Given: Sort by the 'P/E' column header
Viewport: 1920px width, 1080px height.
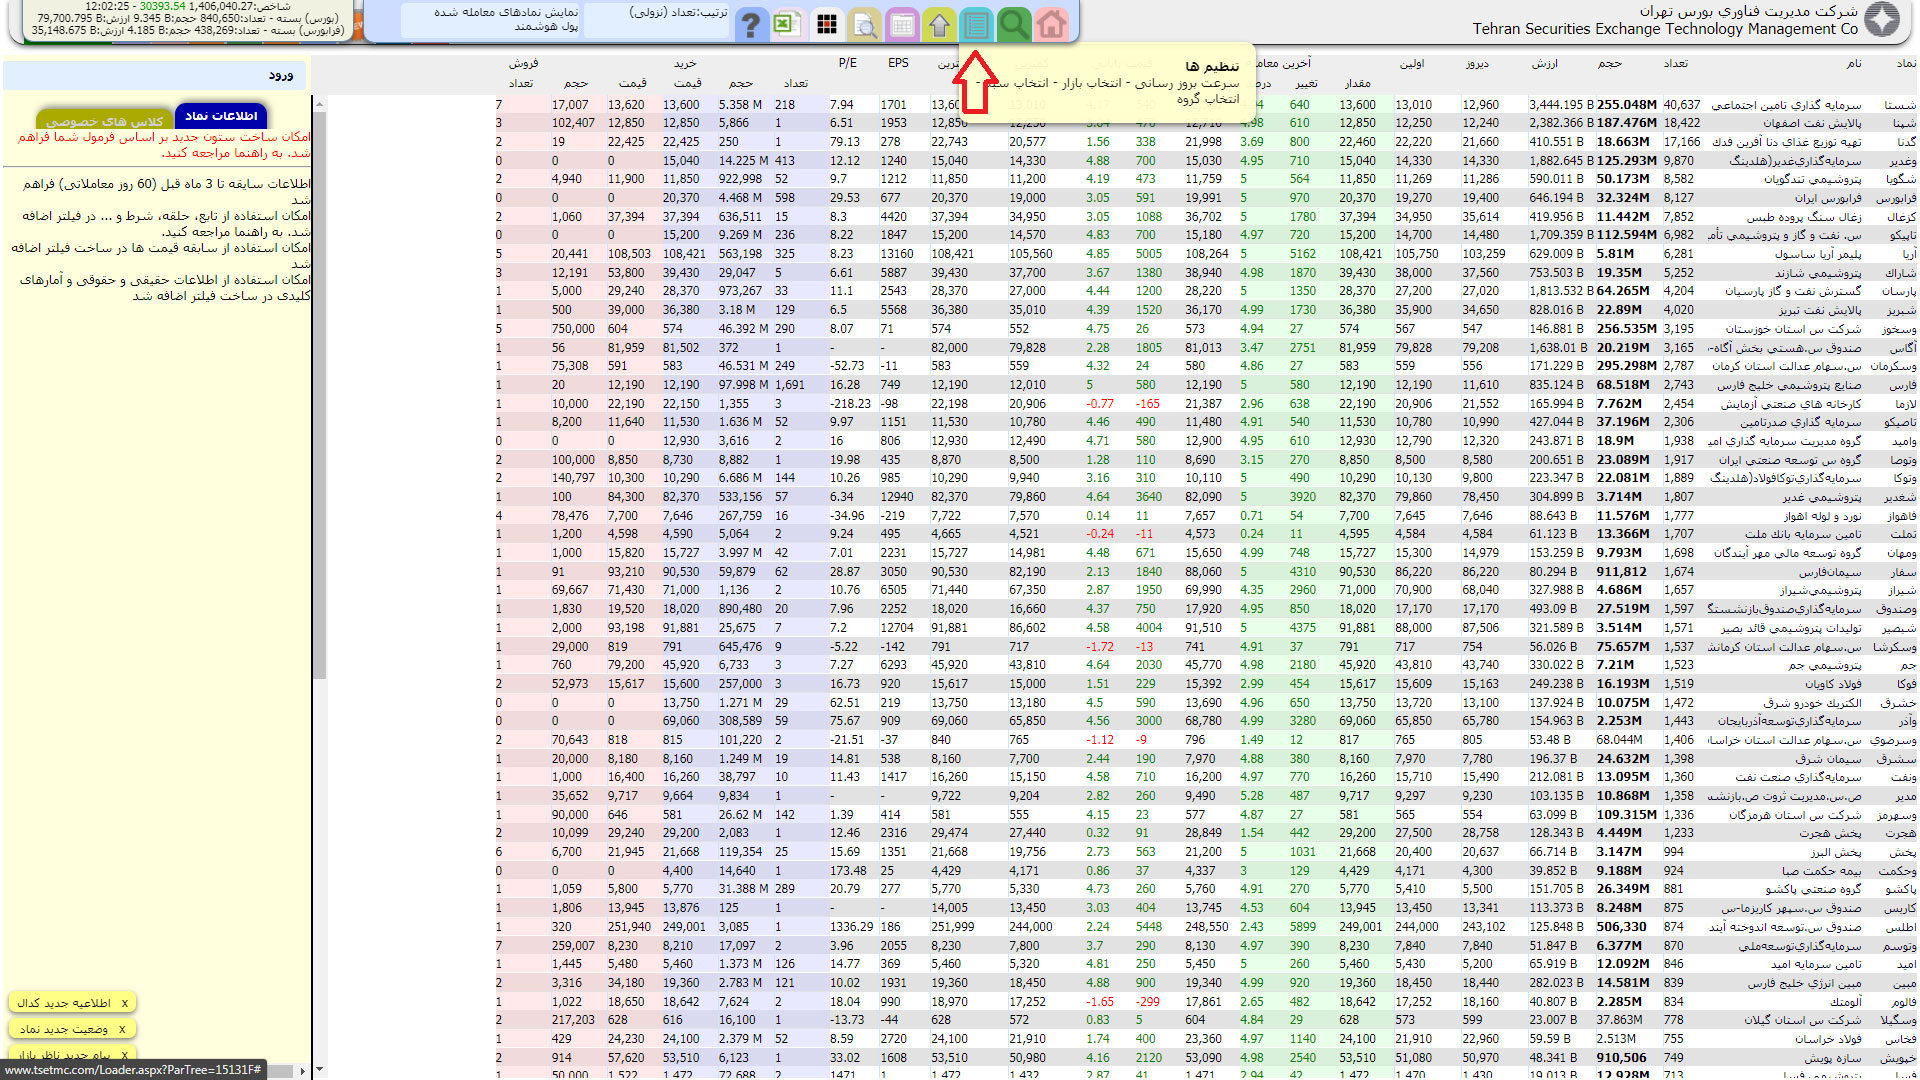Looking at the screenshot, I should click(x=847, y=63).
